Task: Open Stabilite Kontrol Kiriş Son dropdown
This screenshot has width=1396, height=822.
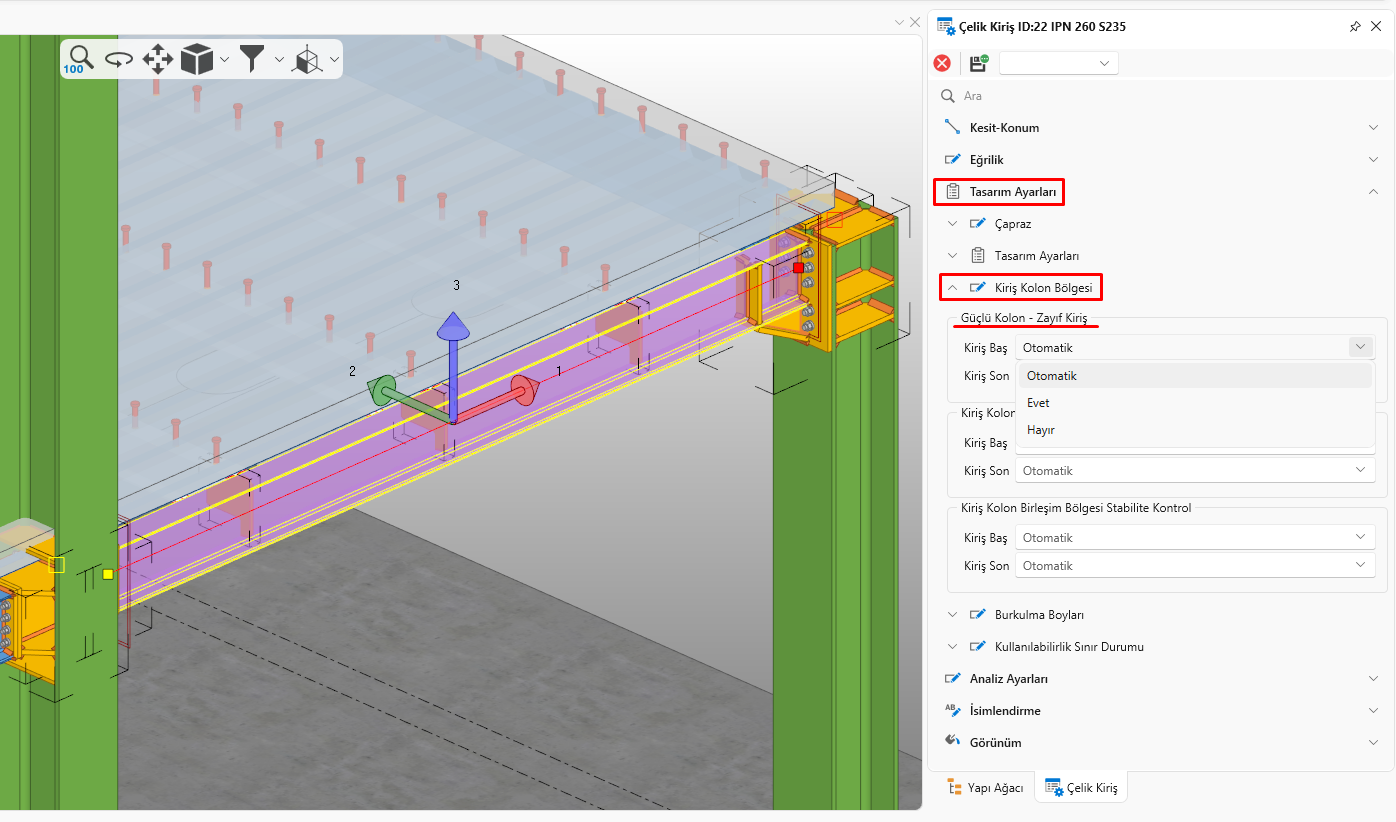Action: [x=1195, y=566]
